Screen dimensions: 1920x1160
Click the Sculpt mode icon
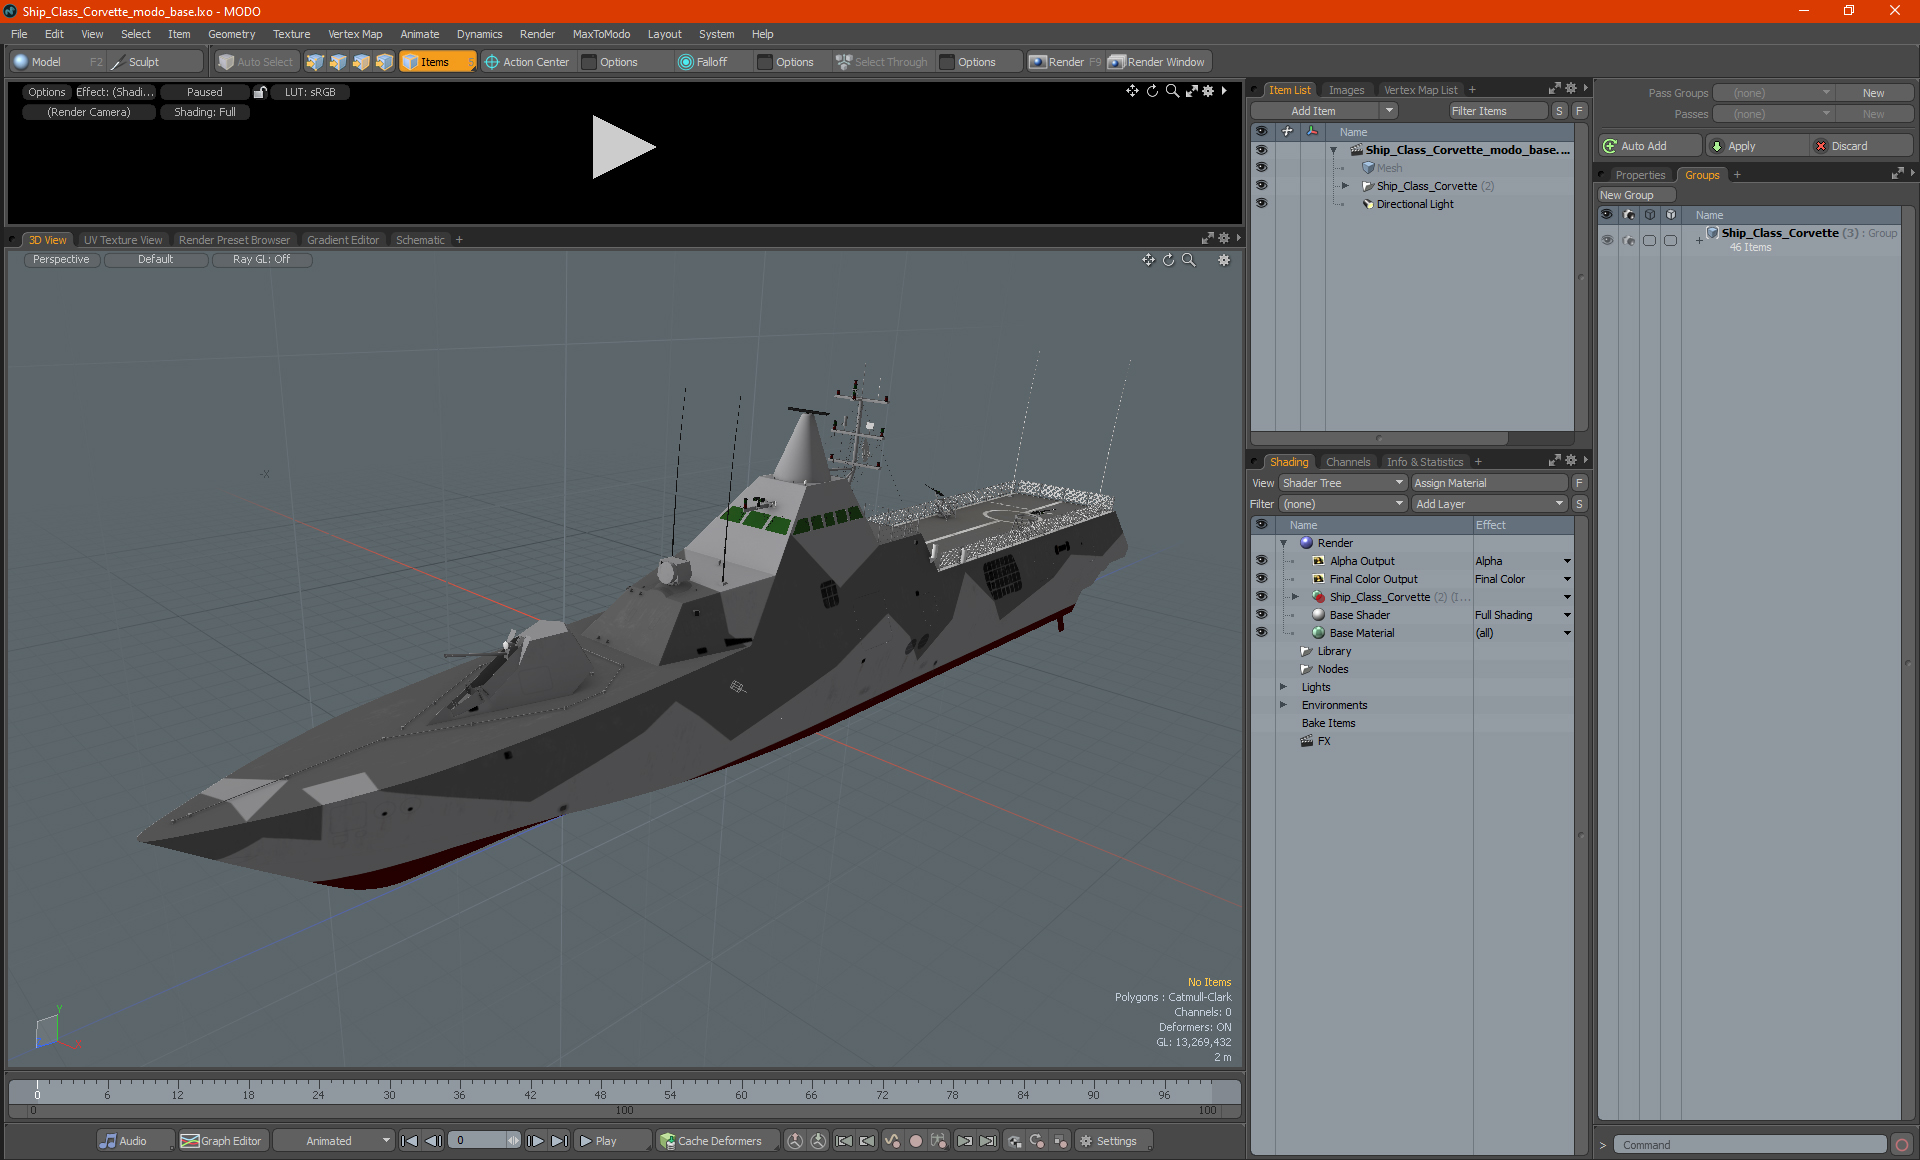(x=118, y=62)
